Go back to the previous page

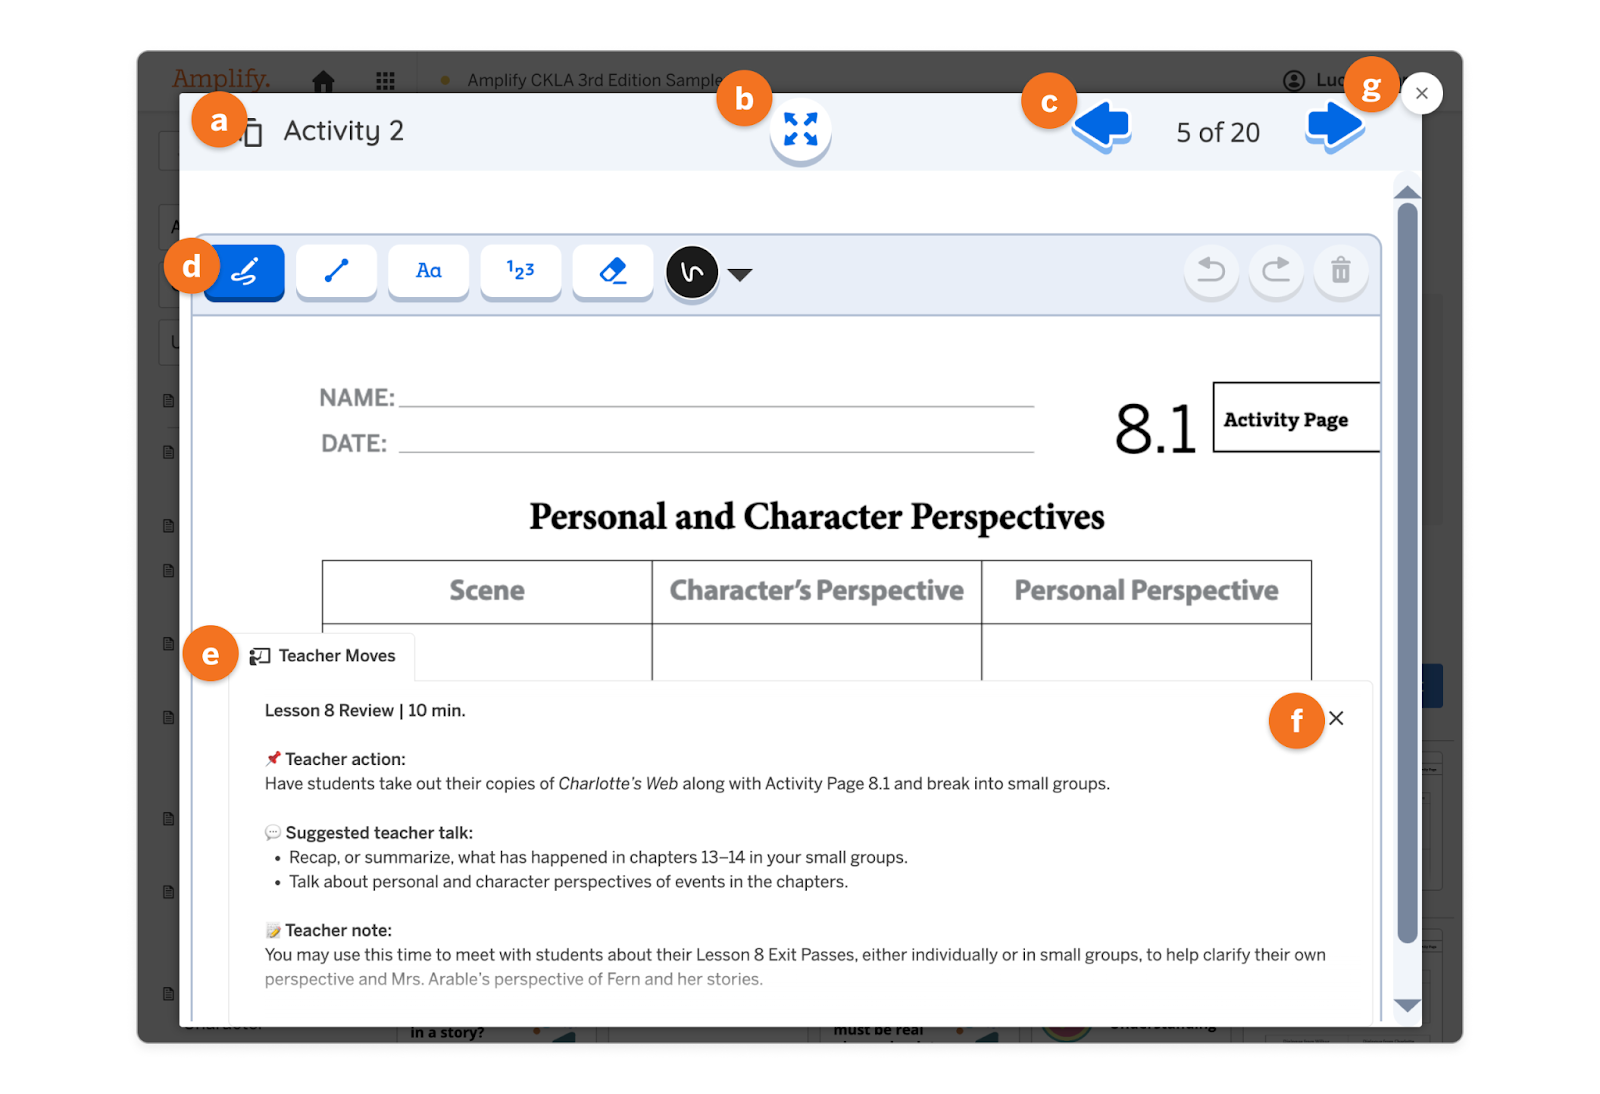1100,124
